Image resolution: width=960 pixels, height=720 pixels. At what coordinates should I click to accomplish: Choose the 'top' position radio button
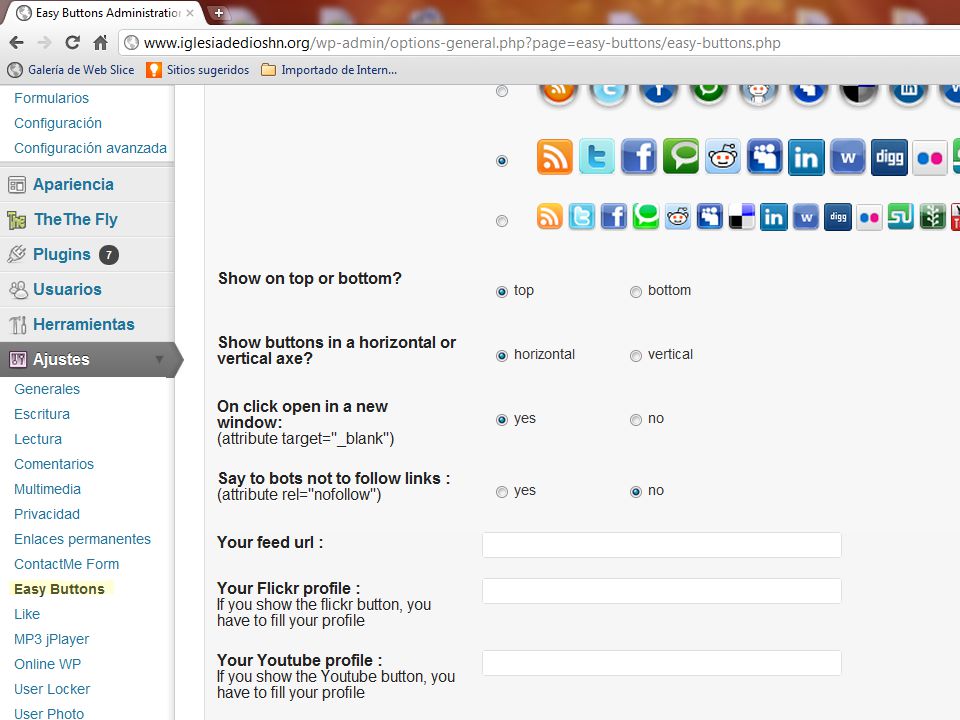point(502,291)
